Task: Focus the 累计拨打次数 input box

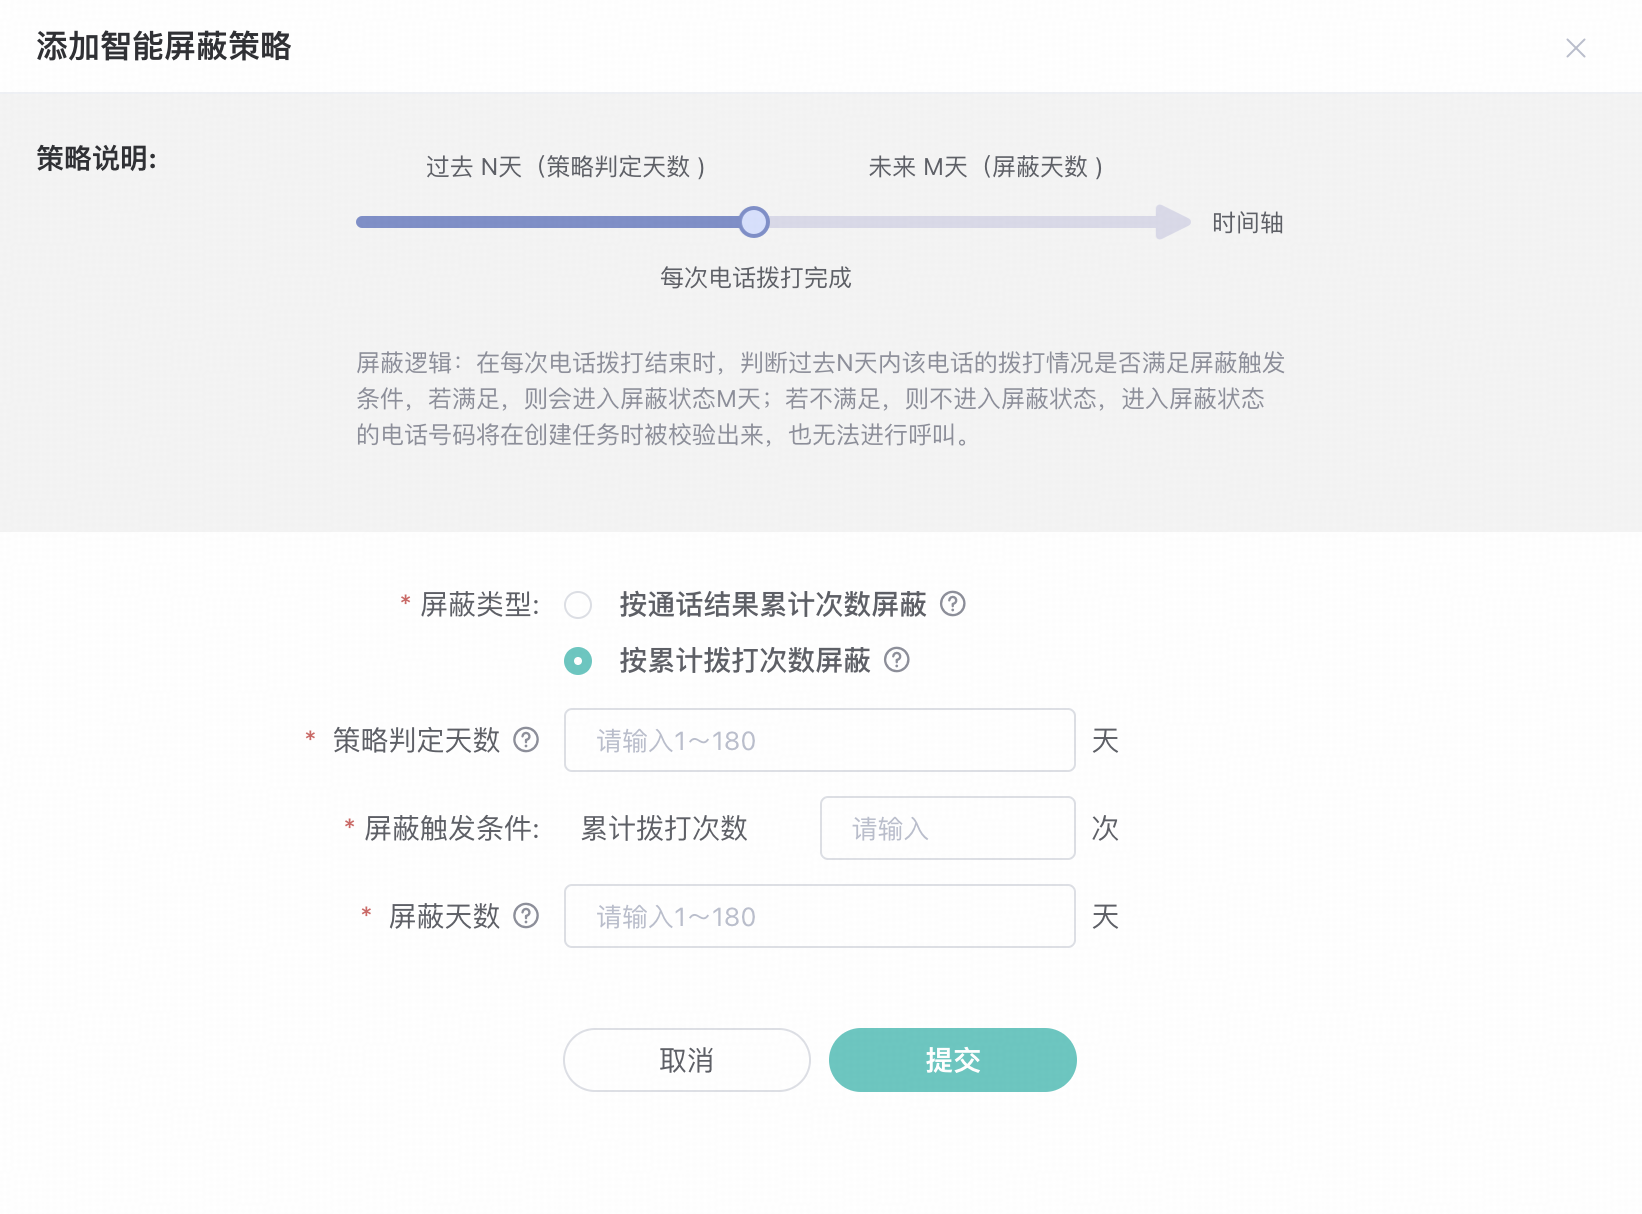Action: coord(947,828)
